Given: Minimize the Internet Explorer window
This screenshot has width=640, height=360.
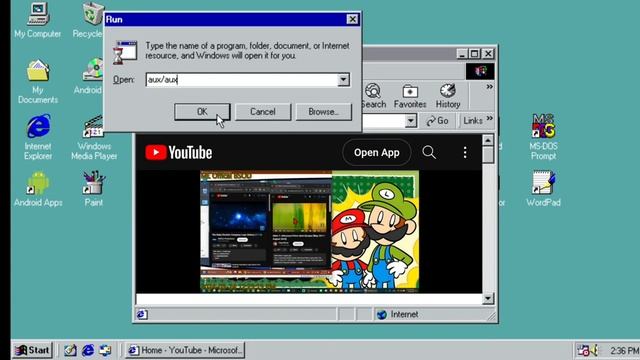Looking at the screenshot, I should tap(462, 53).
